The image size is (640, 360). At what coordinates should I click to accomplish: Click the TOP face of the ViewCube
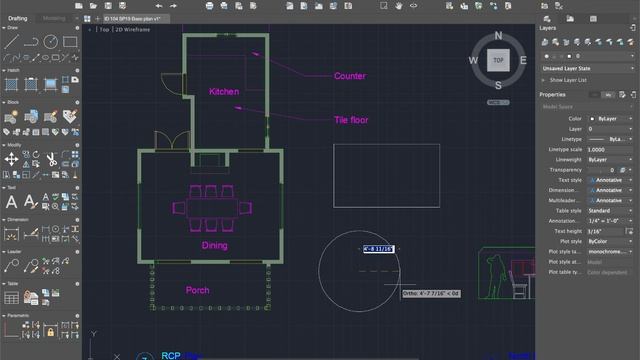tap(498, 60)
